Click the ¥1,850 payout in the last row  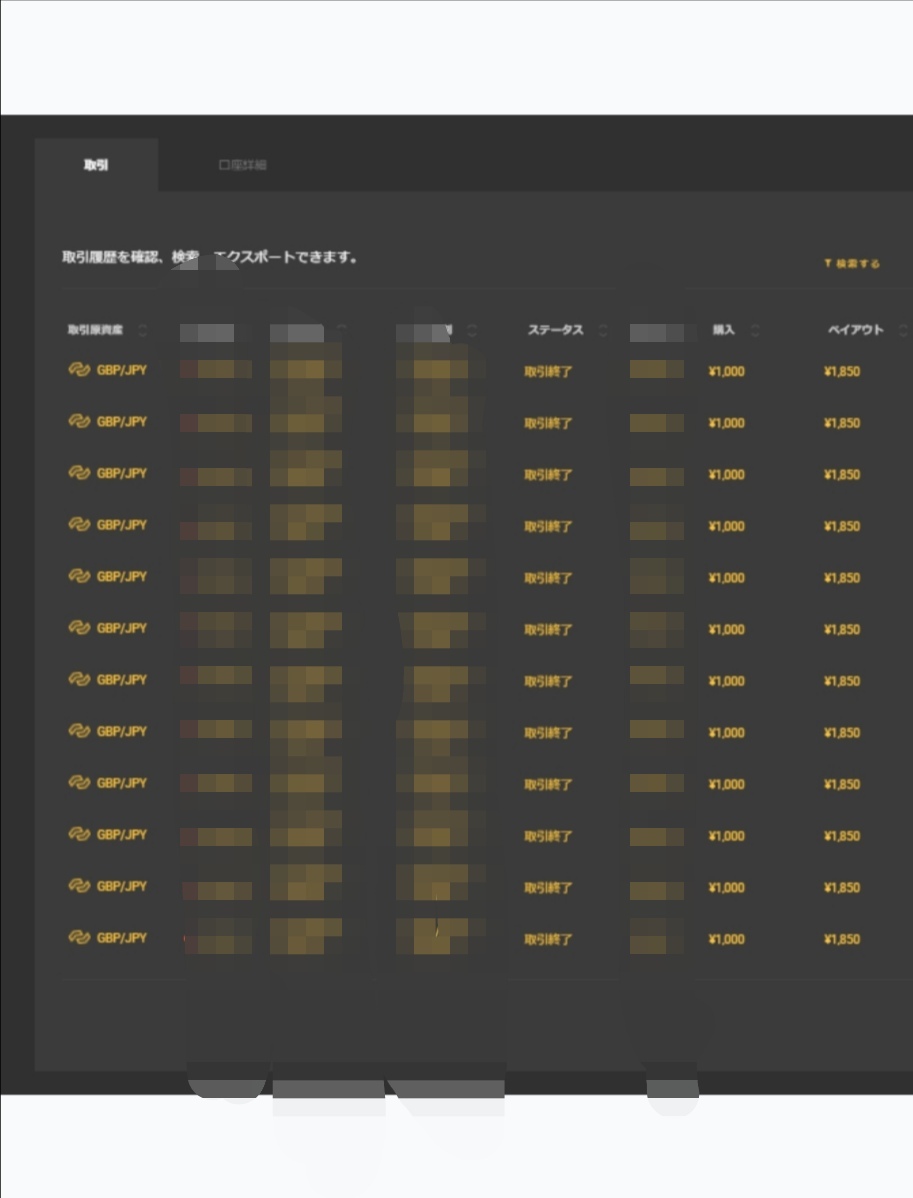click(842, 939)
